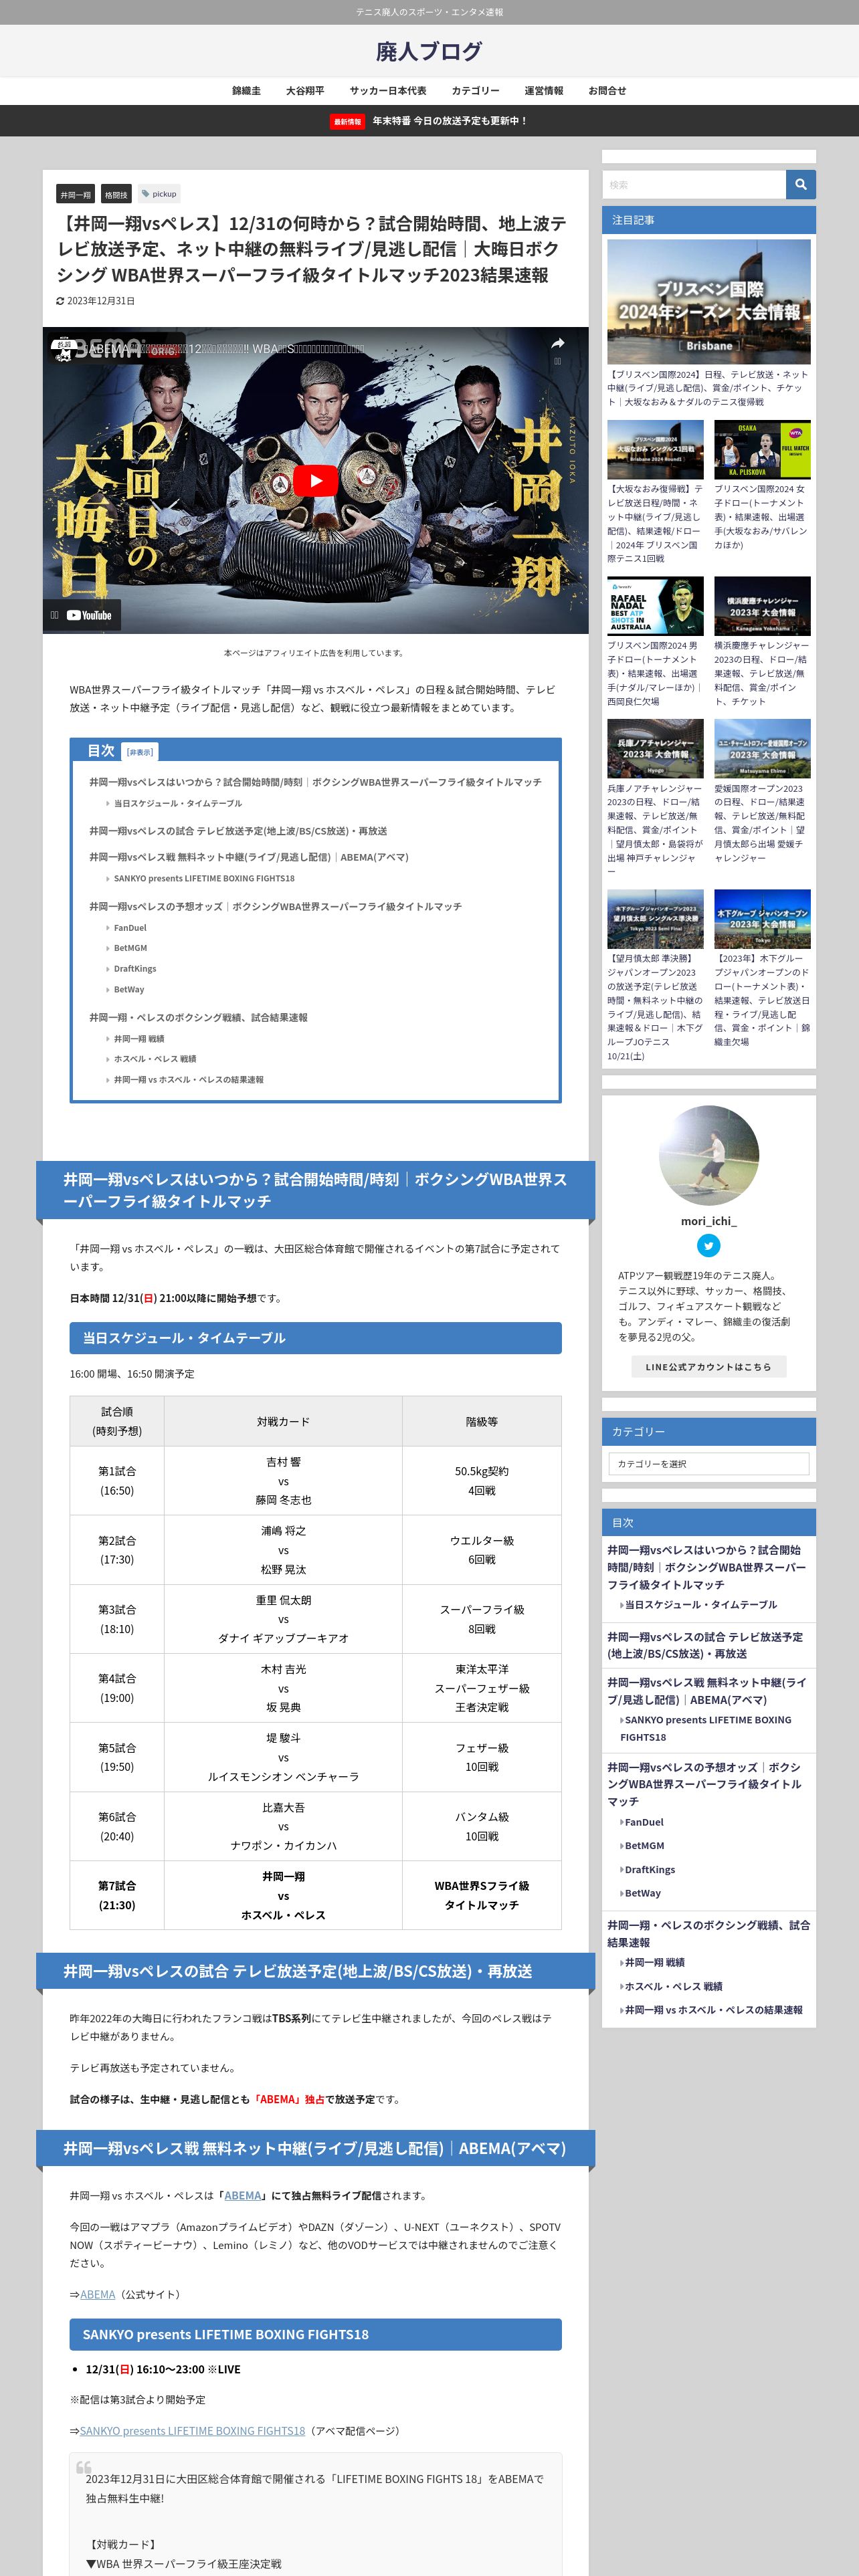Jump to 井岡一翔 戦績 in main TOC

coord(139,1038)
